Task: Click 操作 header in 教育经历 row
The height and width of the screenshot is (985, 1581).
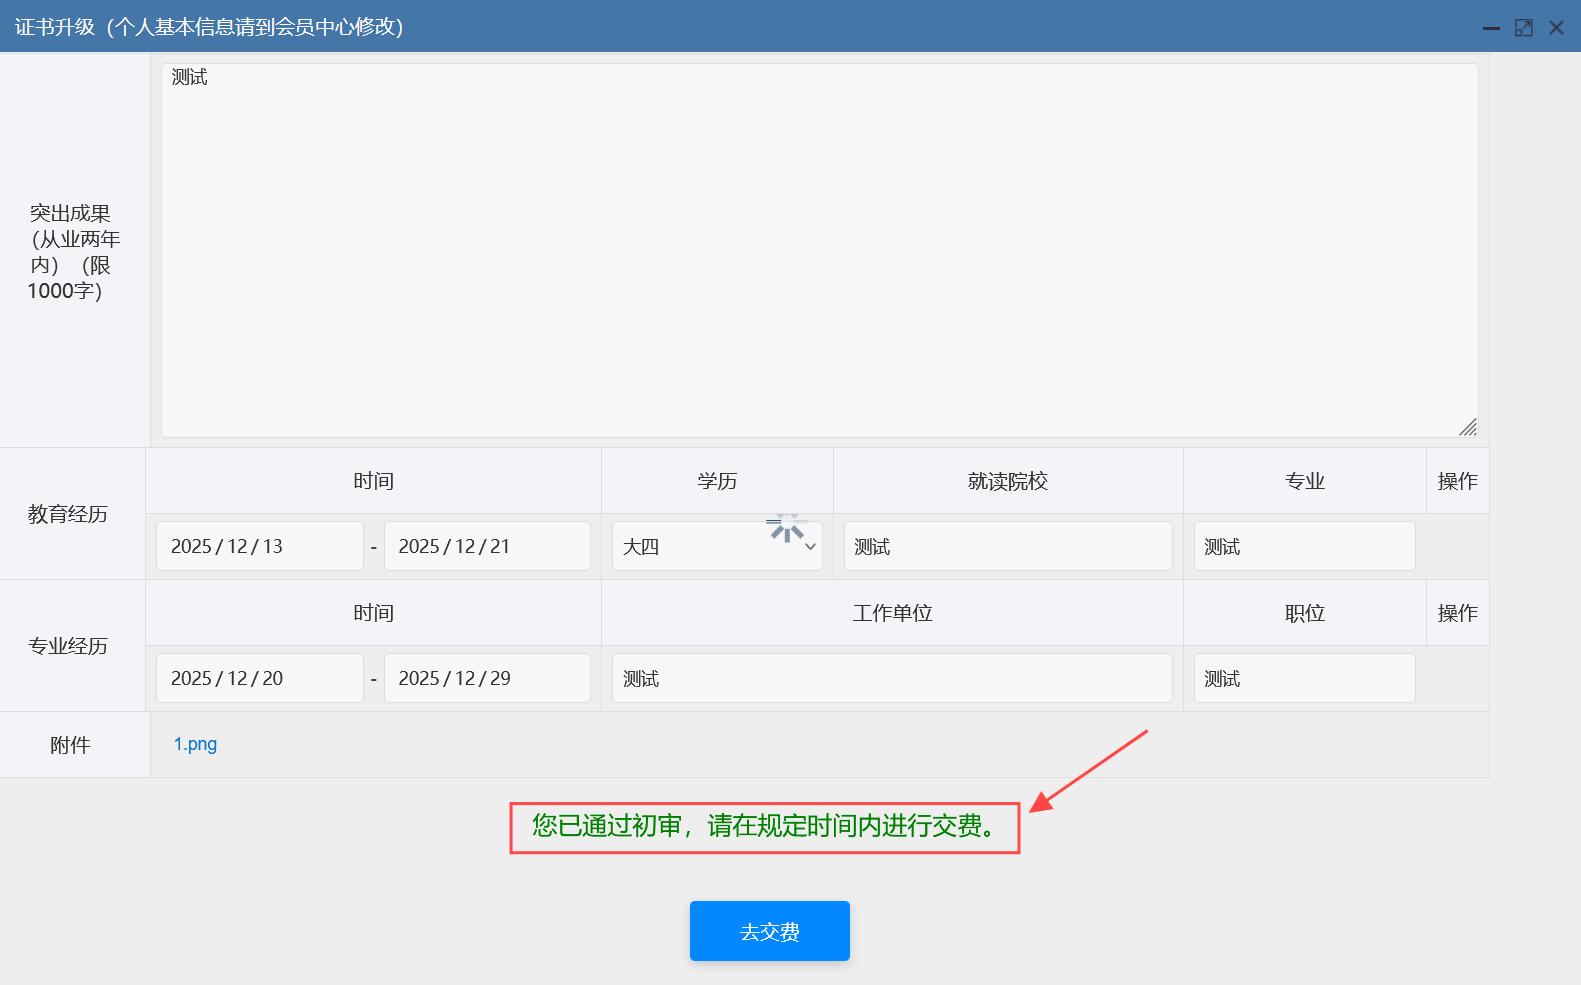Action: pyautogui.click(x=1457, y=481)
